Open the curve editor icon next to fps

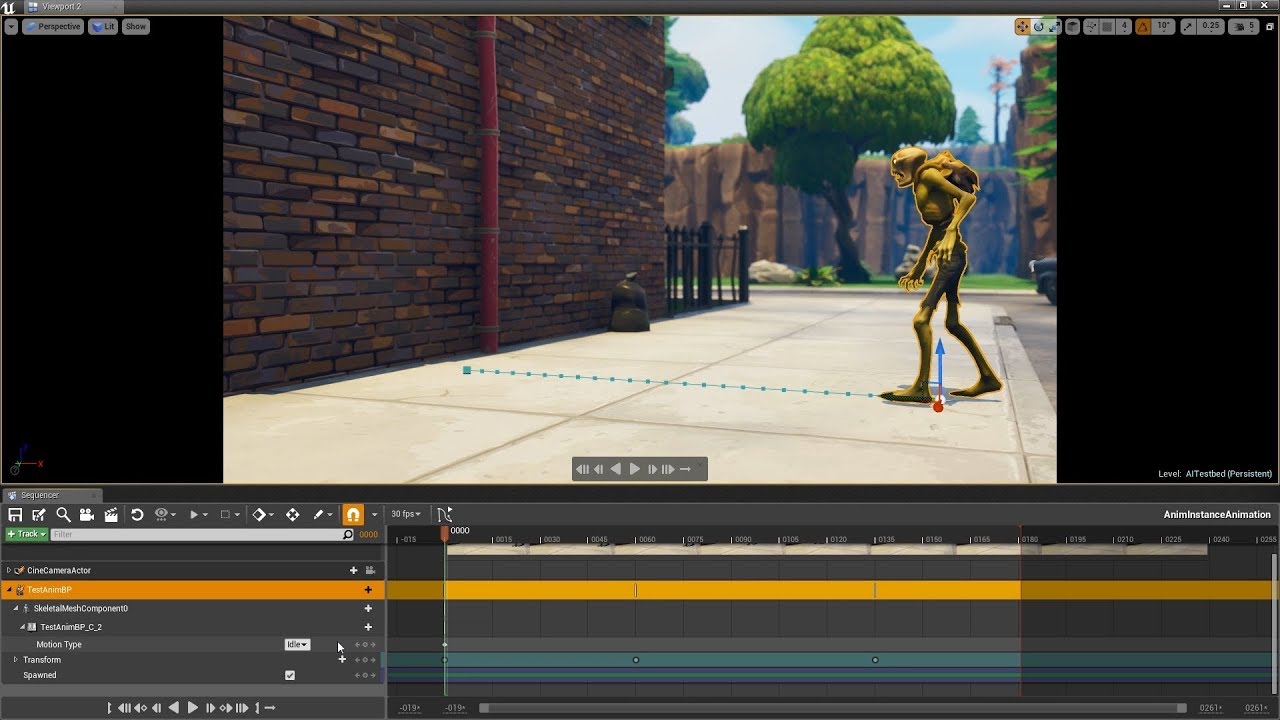tap(445, 515)
